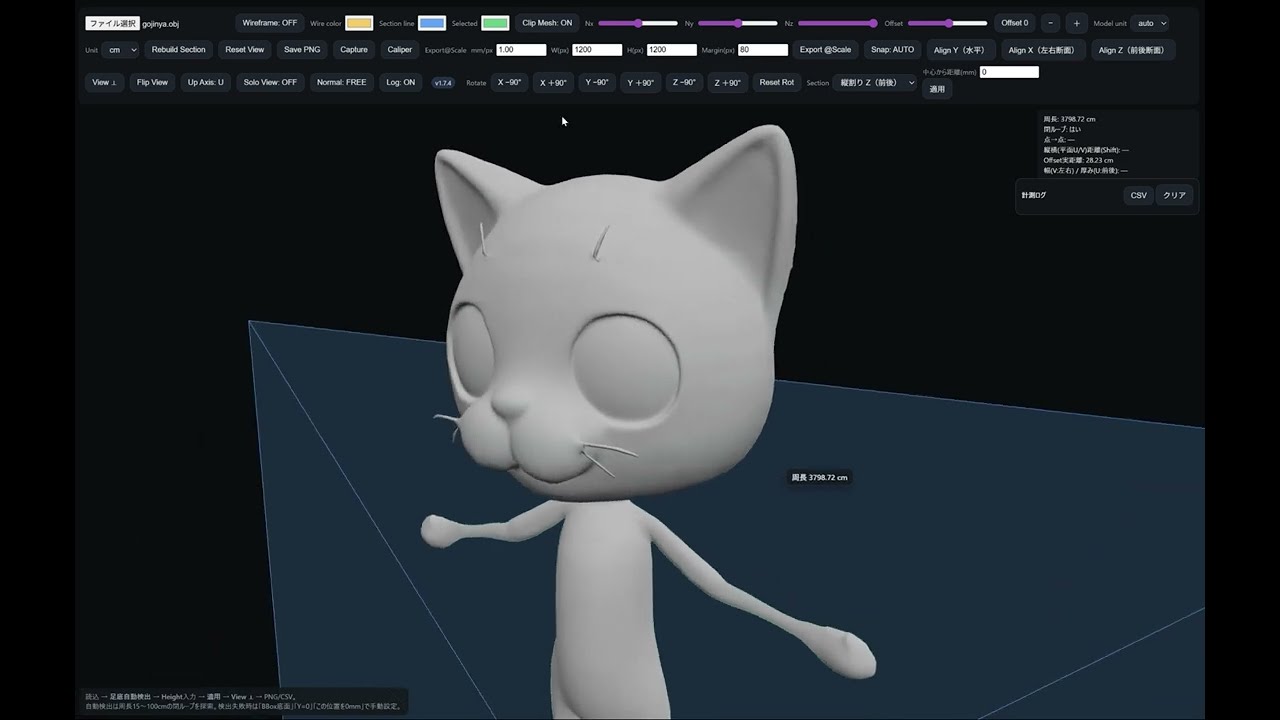The image size is (1280, 720).
Task: Toggle the Snap: AUTO button
Action: coord(893,50)
